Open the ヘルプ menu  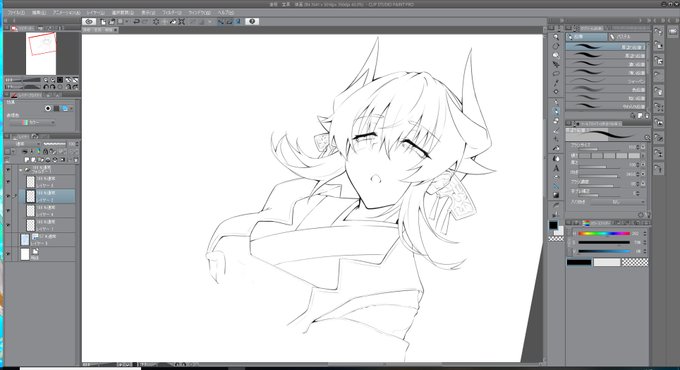[x=225, y=13]
